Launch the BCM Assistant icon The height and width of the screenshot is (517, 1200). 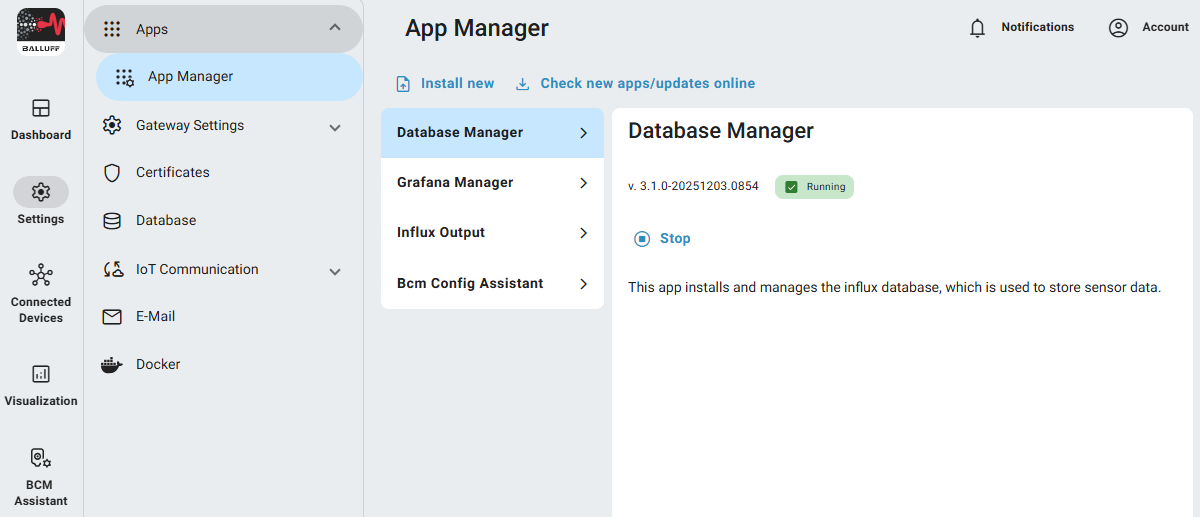coord(41,458)
